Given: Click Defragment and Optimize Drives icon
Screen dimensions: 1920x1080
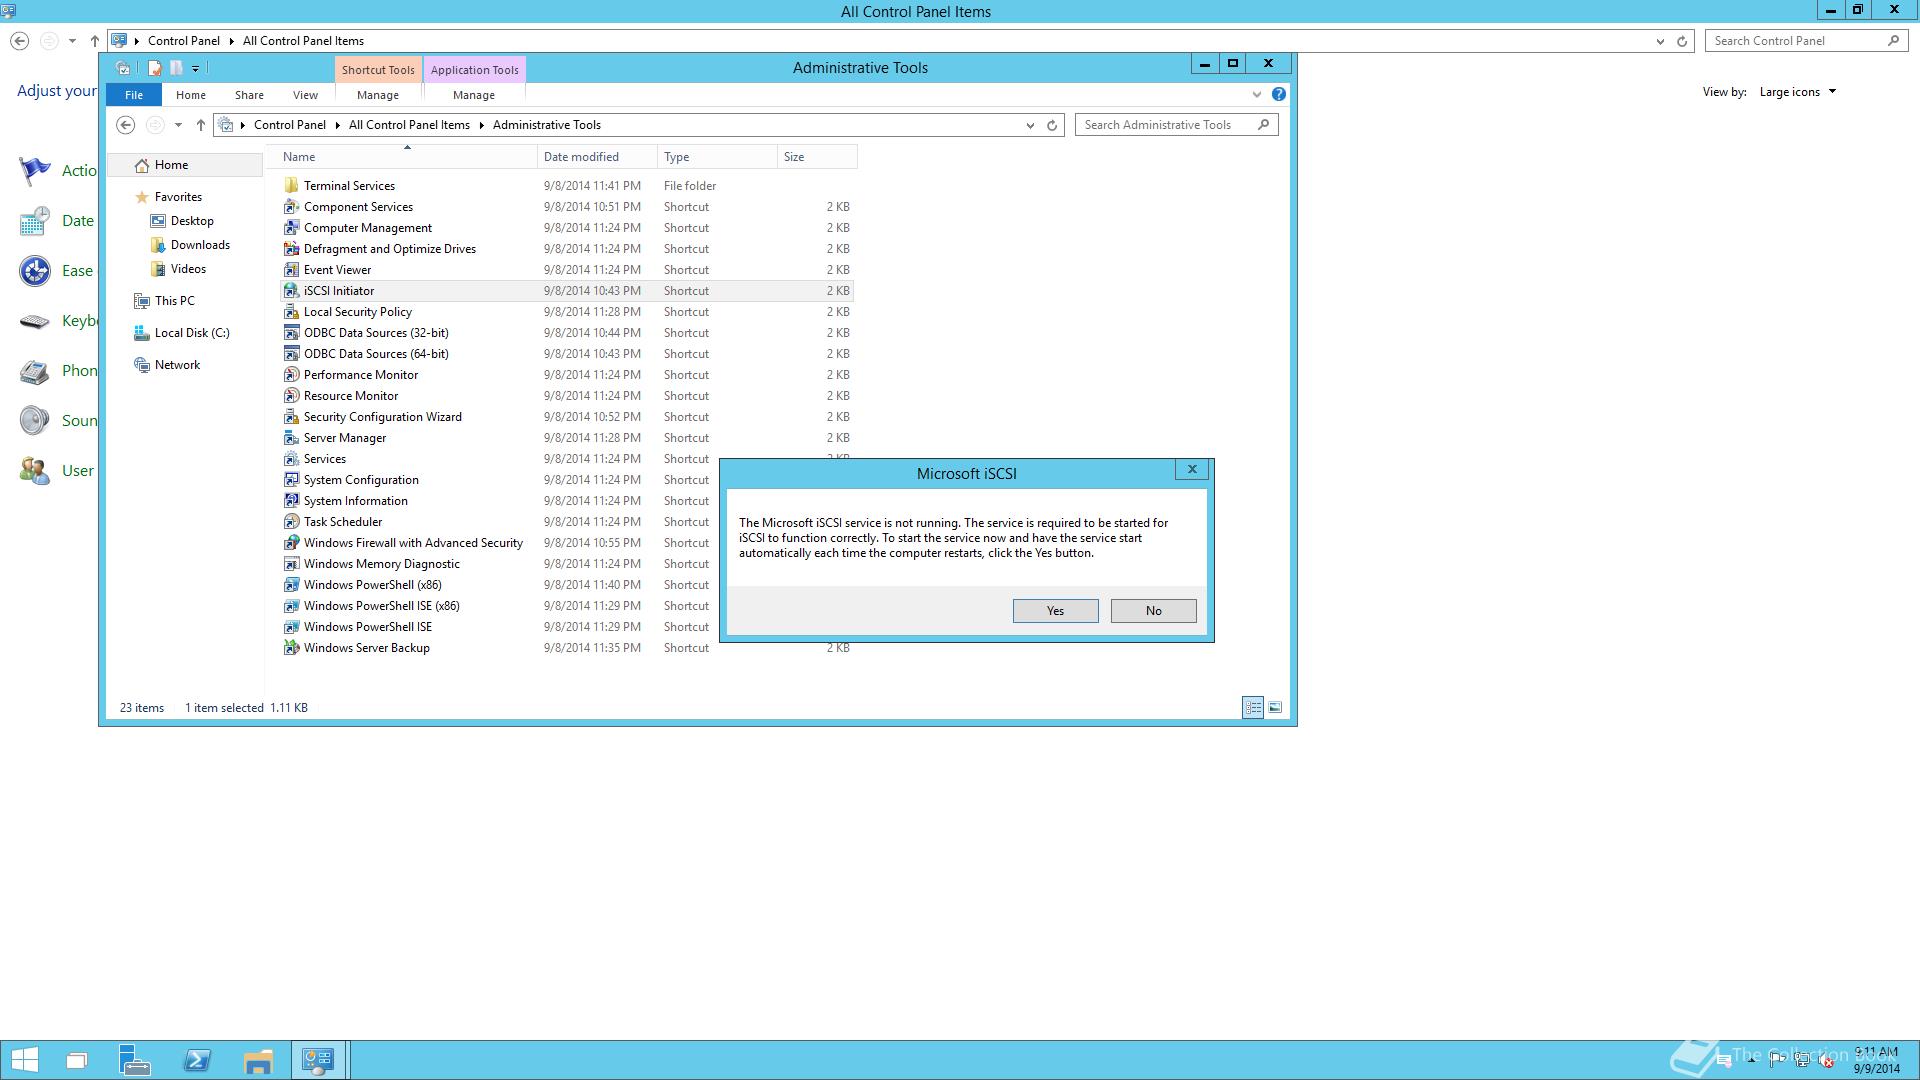Looking at the screenshot, I should point(291,248).
